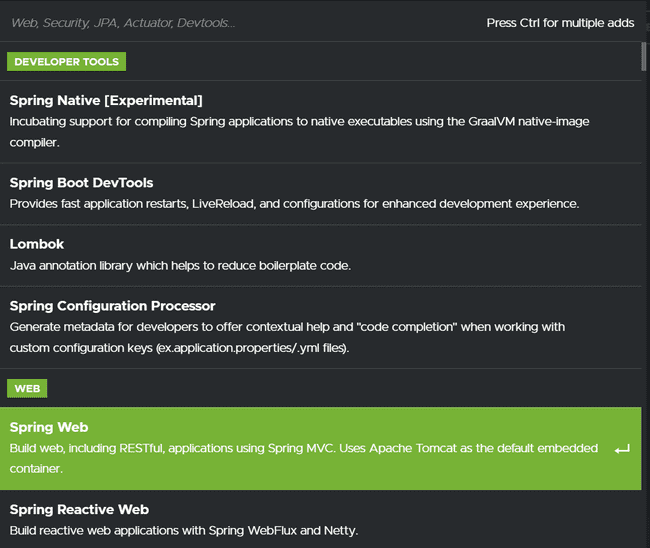The height and width of the screenshot is (548, 650).
Task: Choose the Lombok dependency
Action: pos(320,255)
